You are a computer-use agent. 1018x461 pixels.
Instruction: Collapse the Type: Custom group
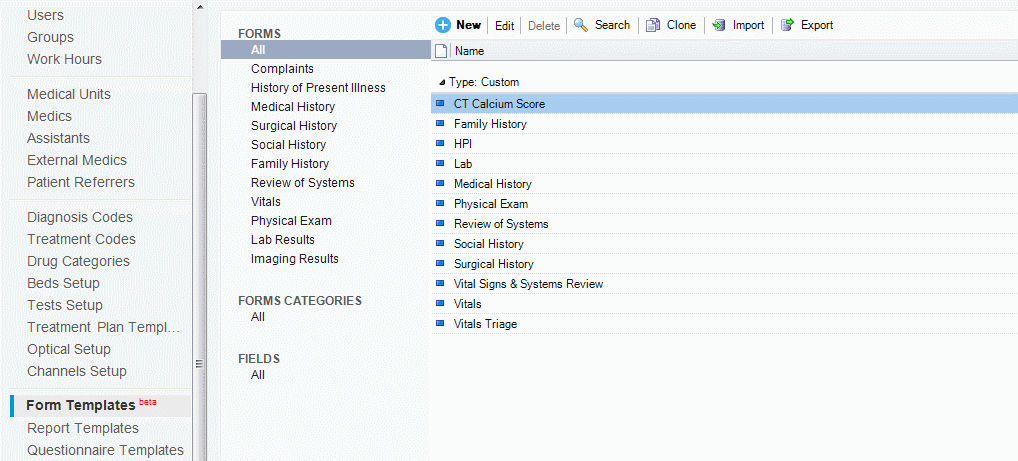coord(443,82)
